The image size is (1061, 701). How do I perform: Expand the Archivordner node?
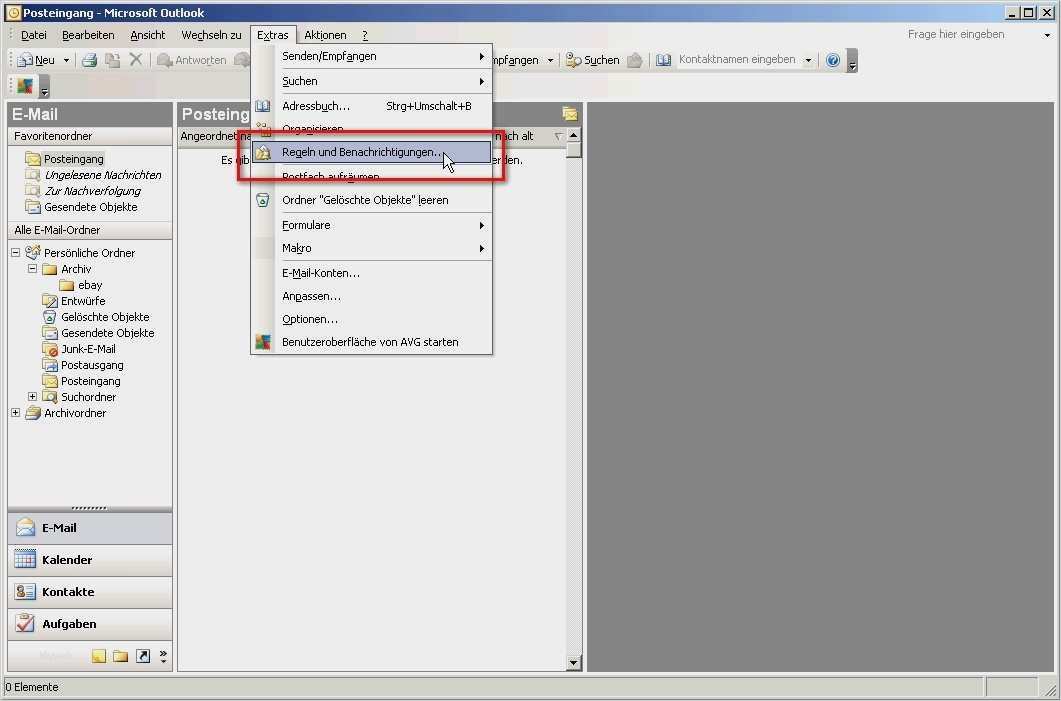click(x=16, y=413)
